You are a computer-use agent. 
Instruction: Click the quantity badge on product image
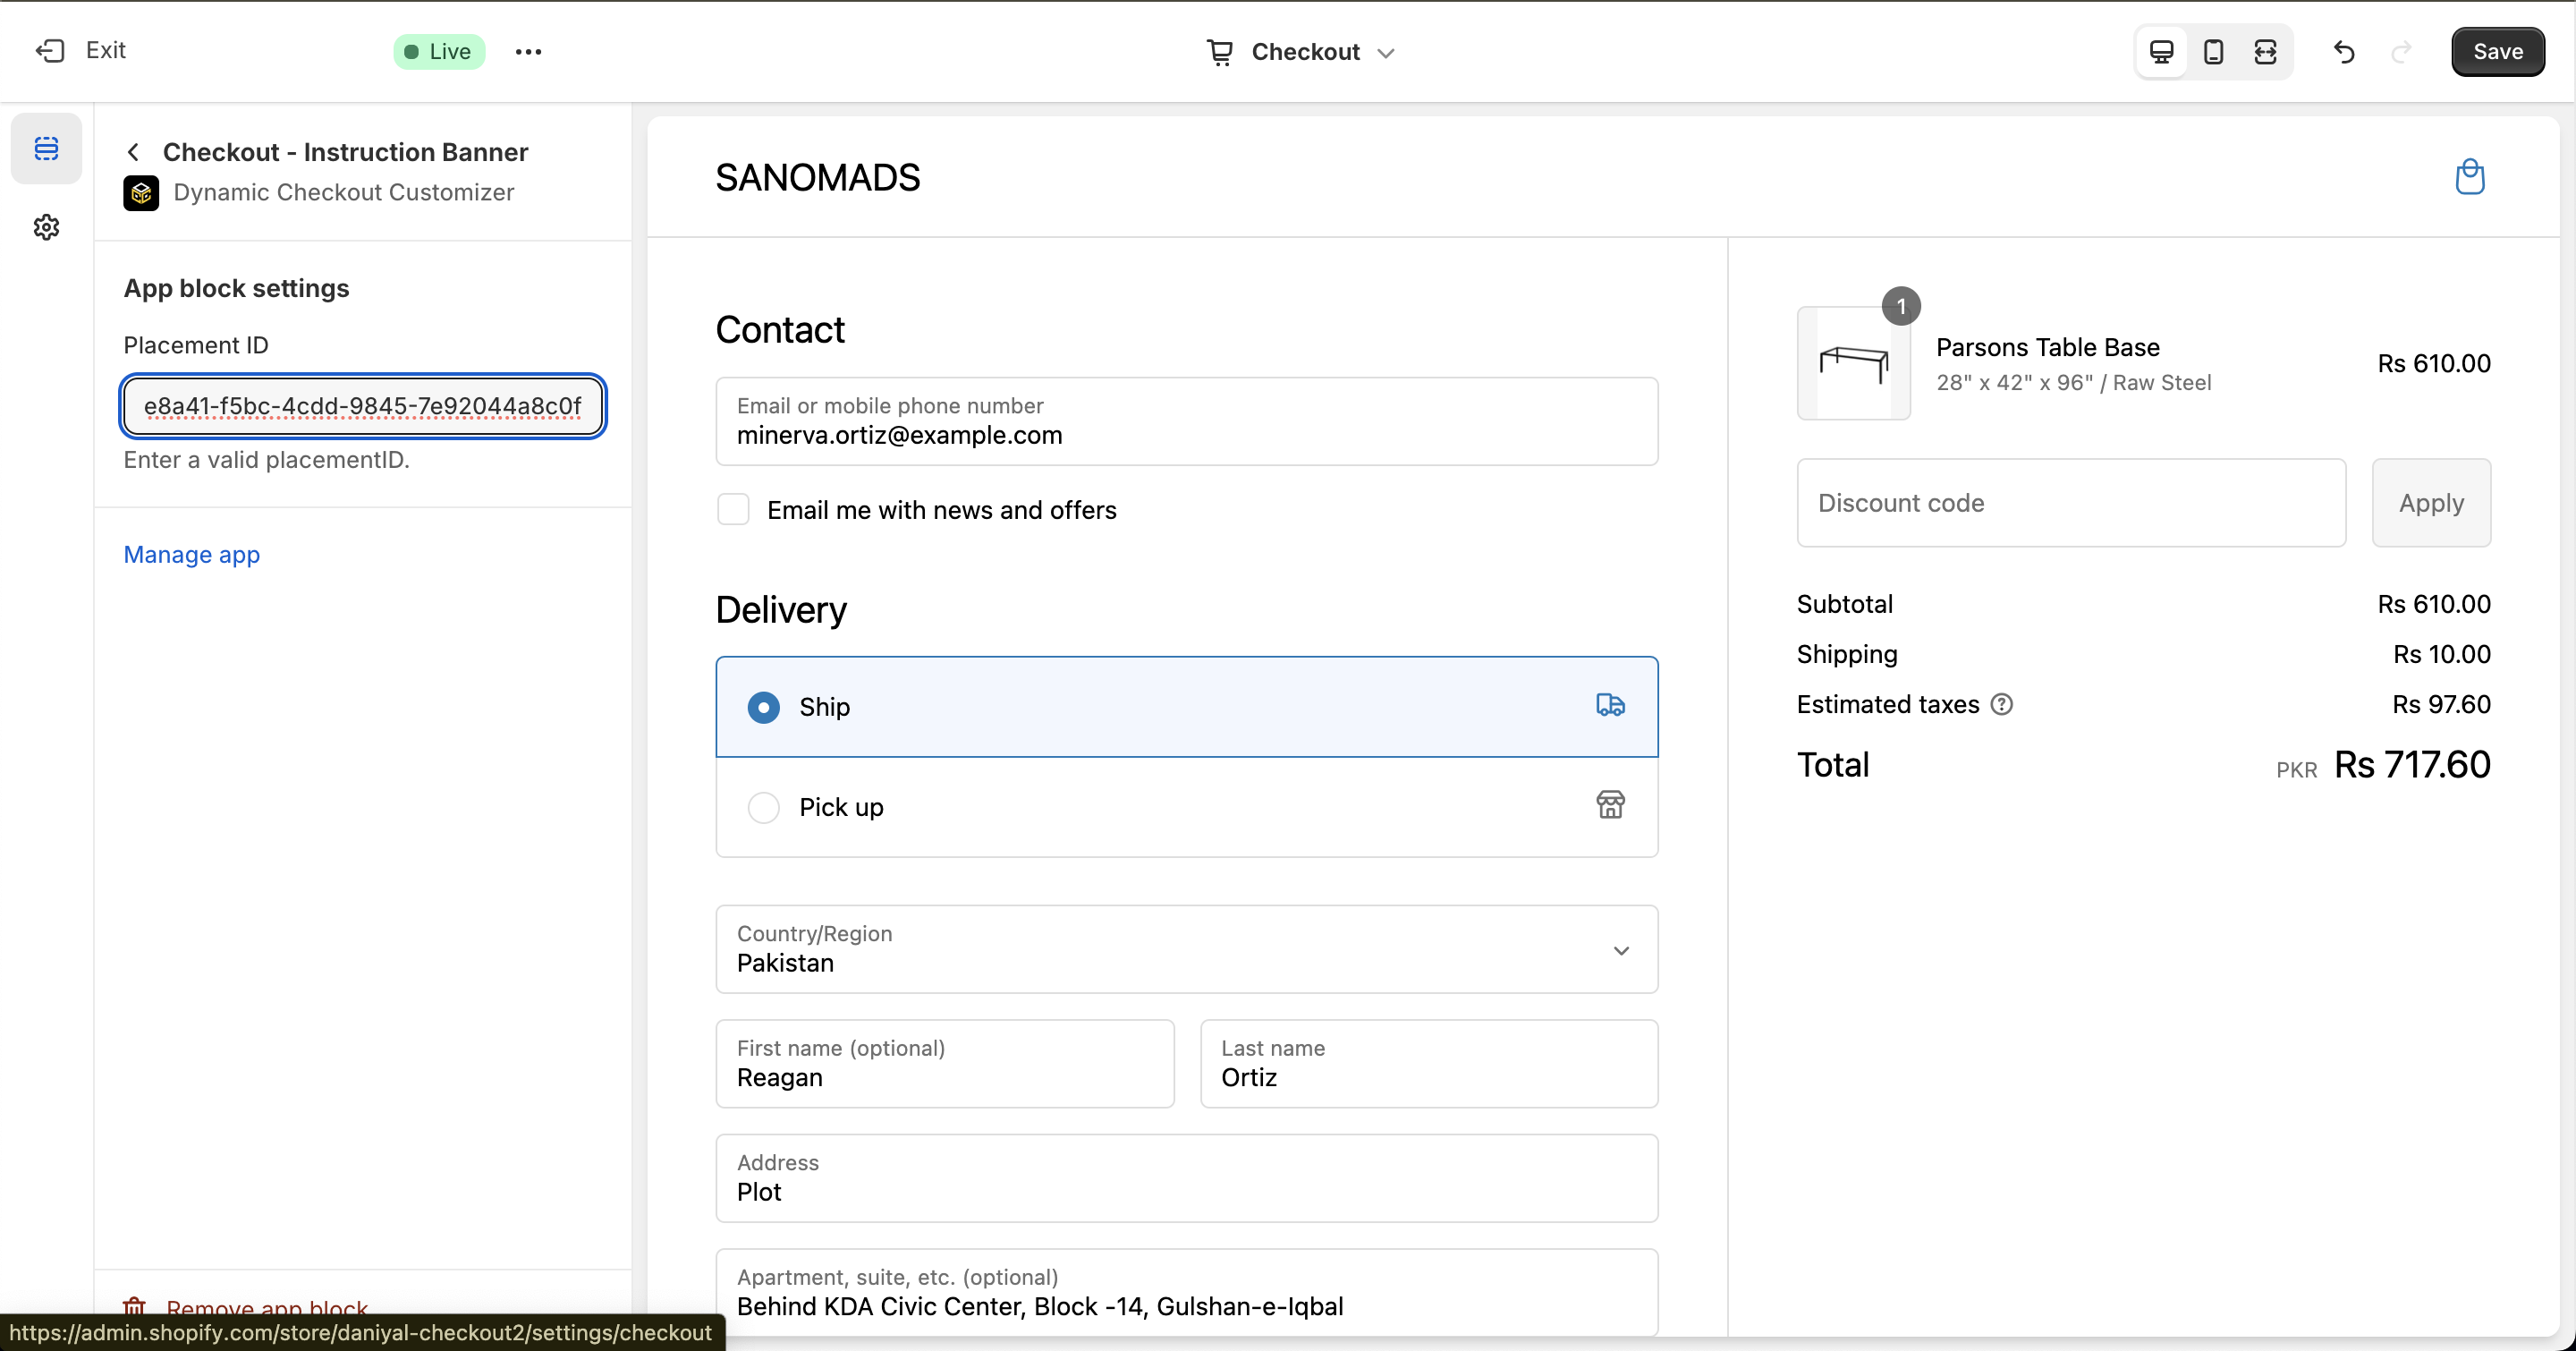pos(1901,306)
